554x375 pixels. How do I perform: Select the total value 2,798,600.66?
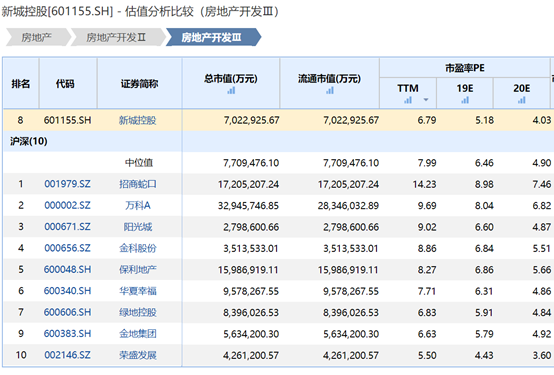point(251,227)
